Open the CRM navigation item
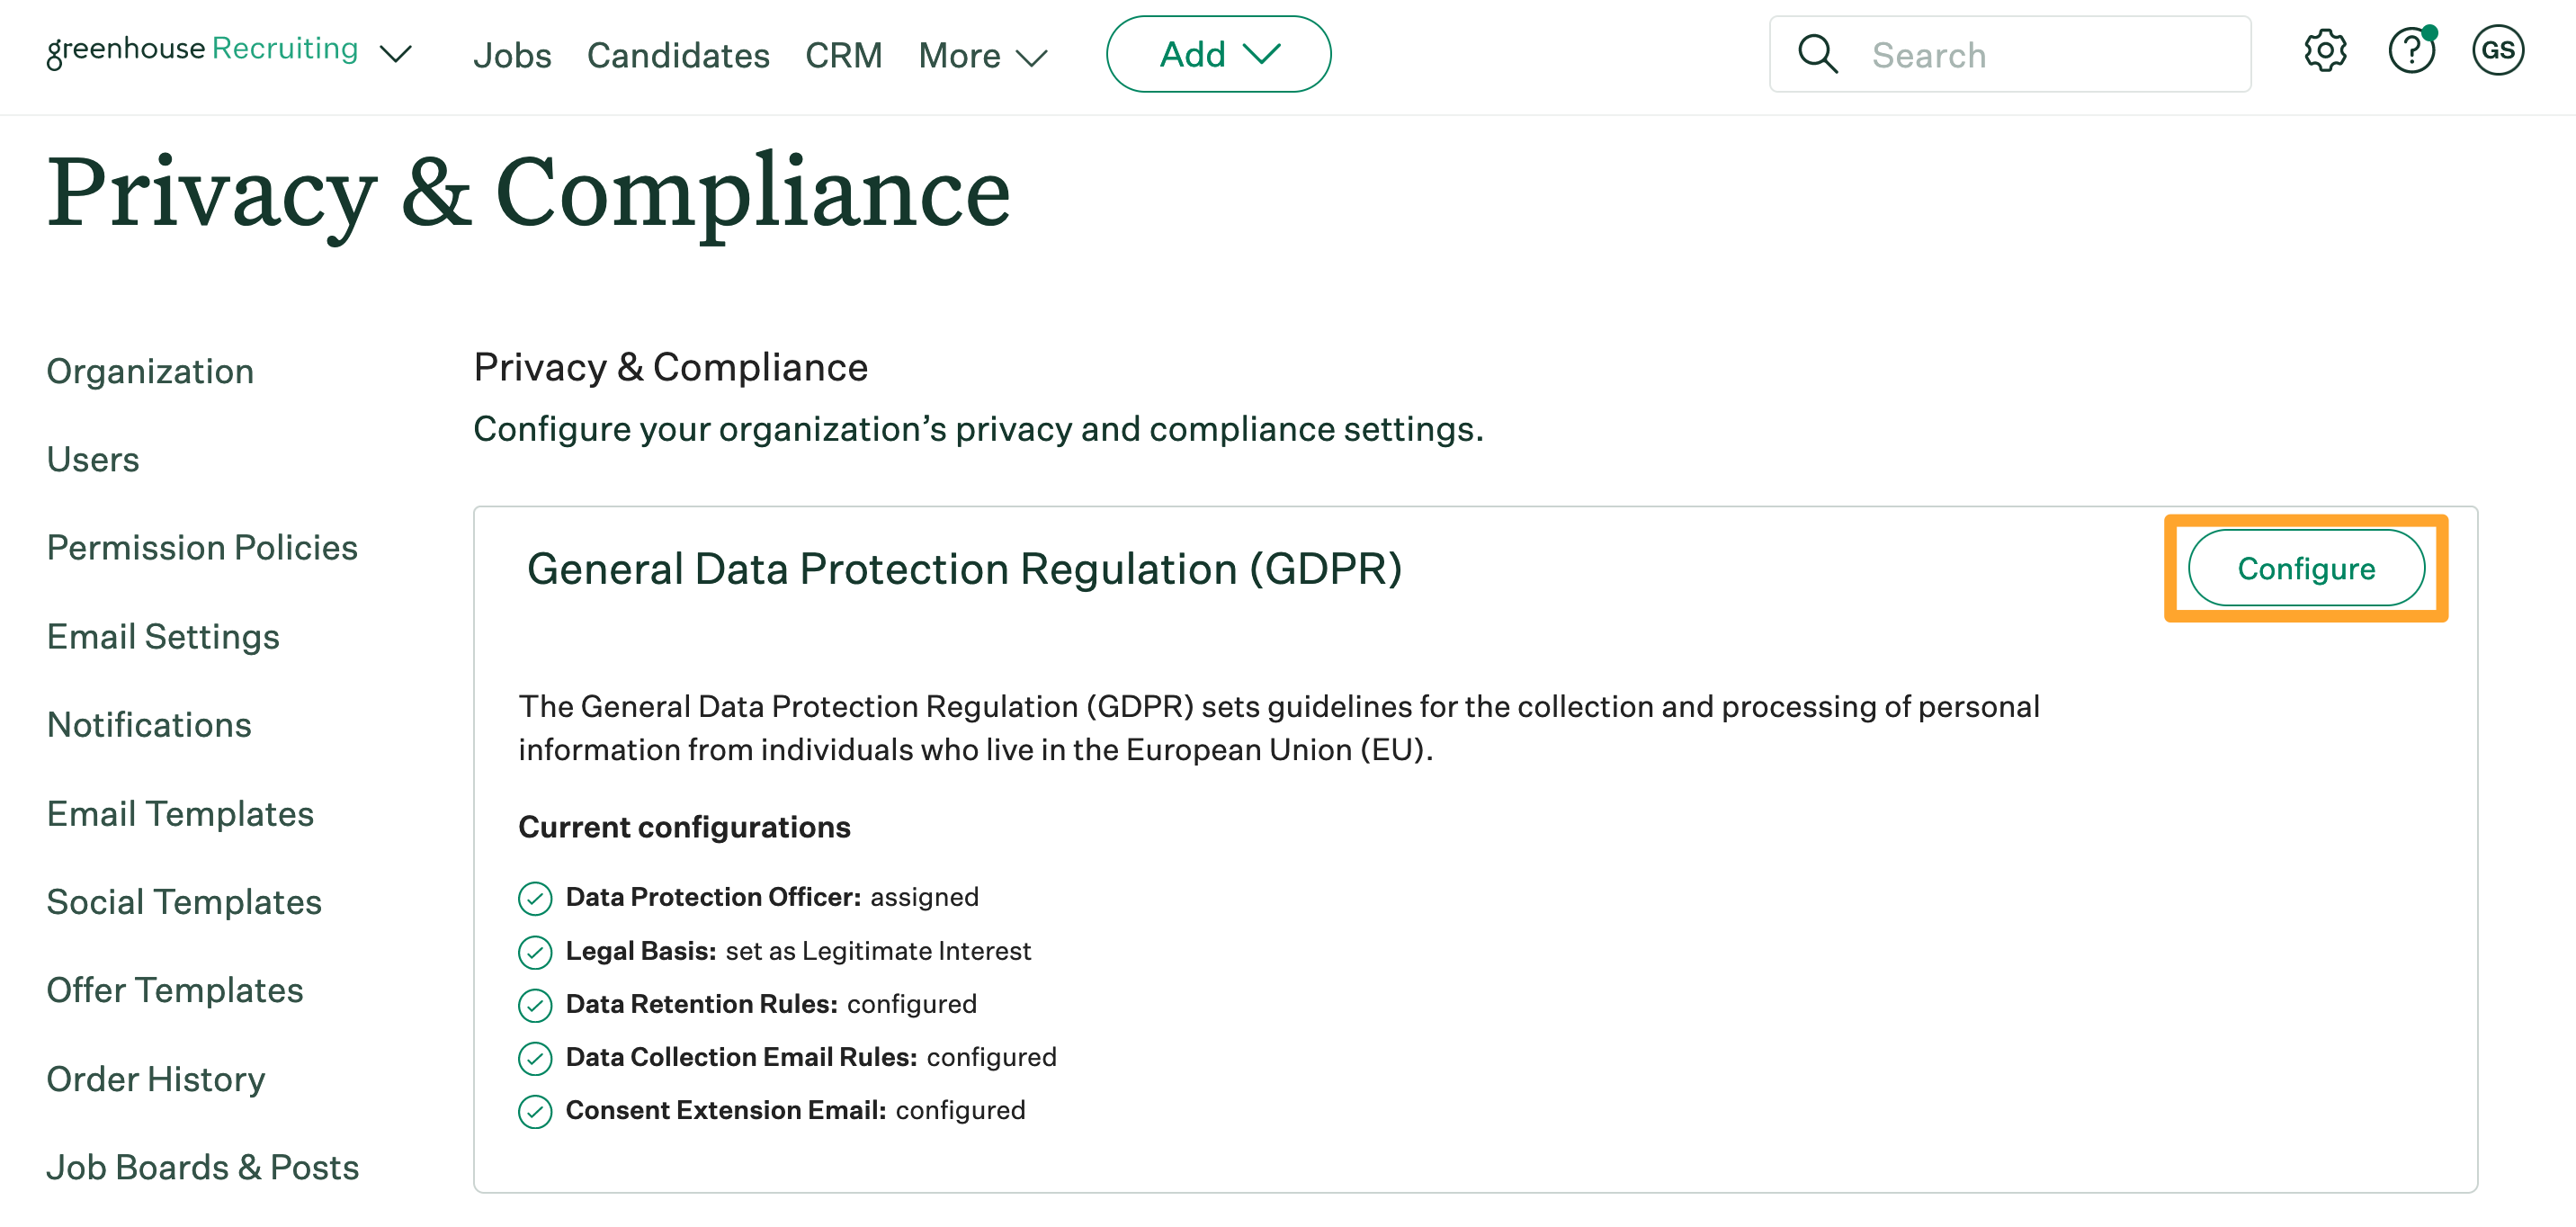Viewport: 2576px width, 1227px height. coord(843,56)
